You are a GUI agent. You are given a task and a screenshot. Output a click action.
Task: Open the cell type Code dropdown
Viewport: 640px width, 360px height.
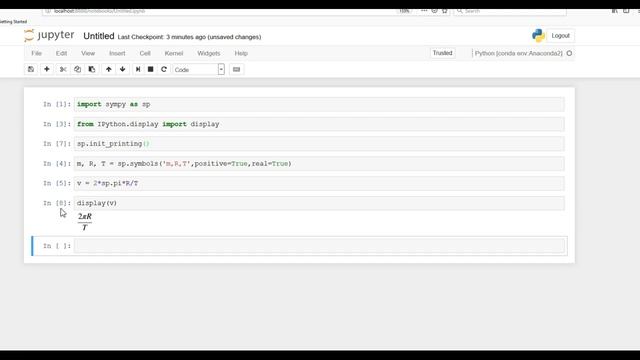click(x=198, y=69)
